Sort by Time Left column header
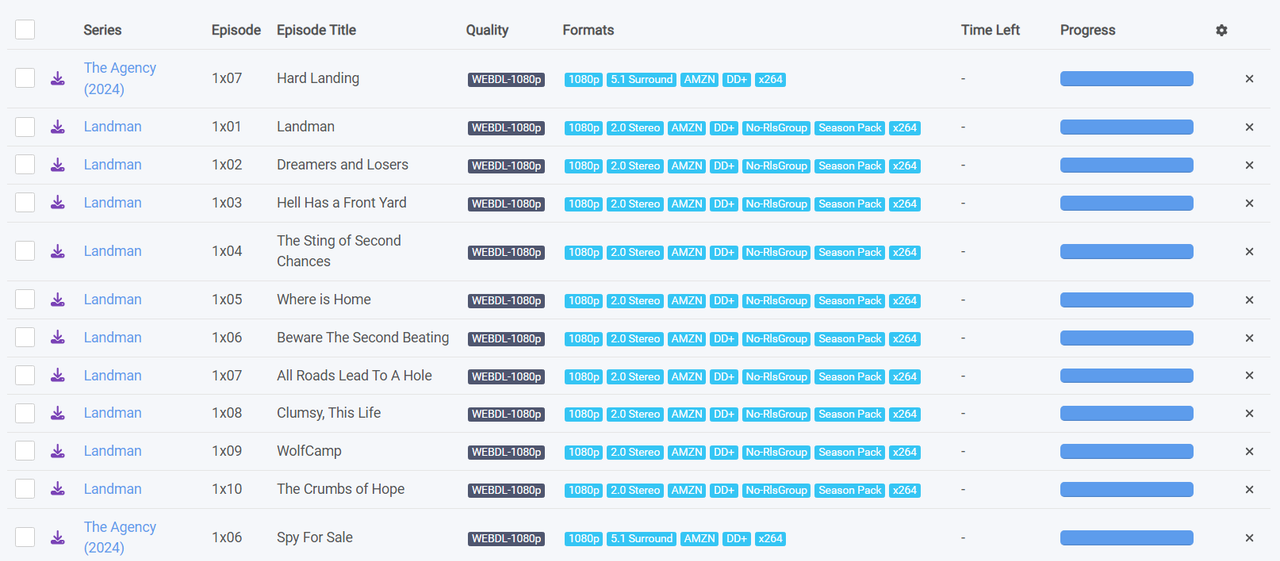The image size is (1280, 561). tap(990, 30)
